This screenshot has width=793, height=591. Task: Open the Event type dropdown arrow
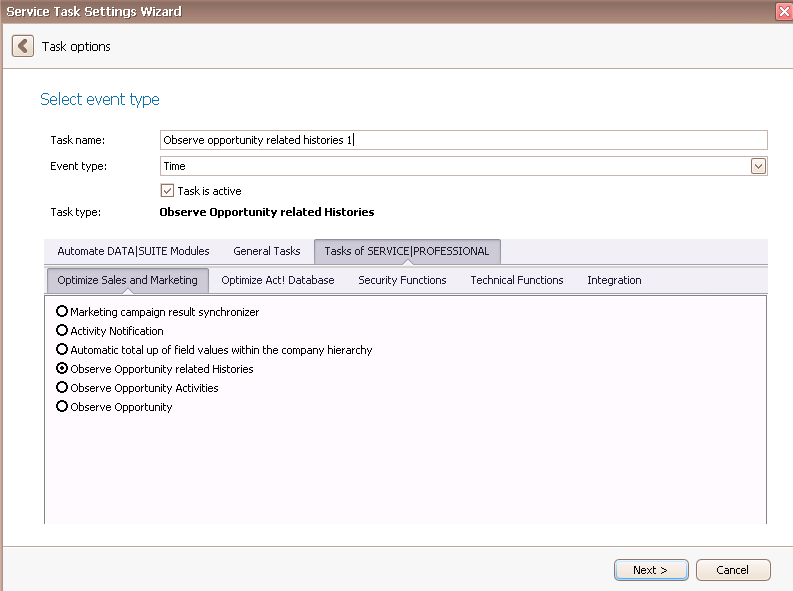coord(758,166)
